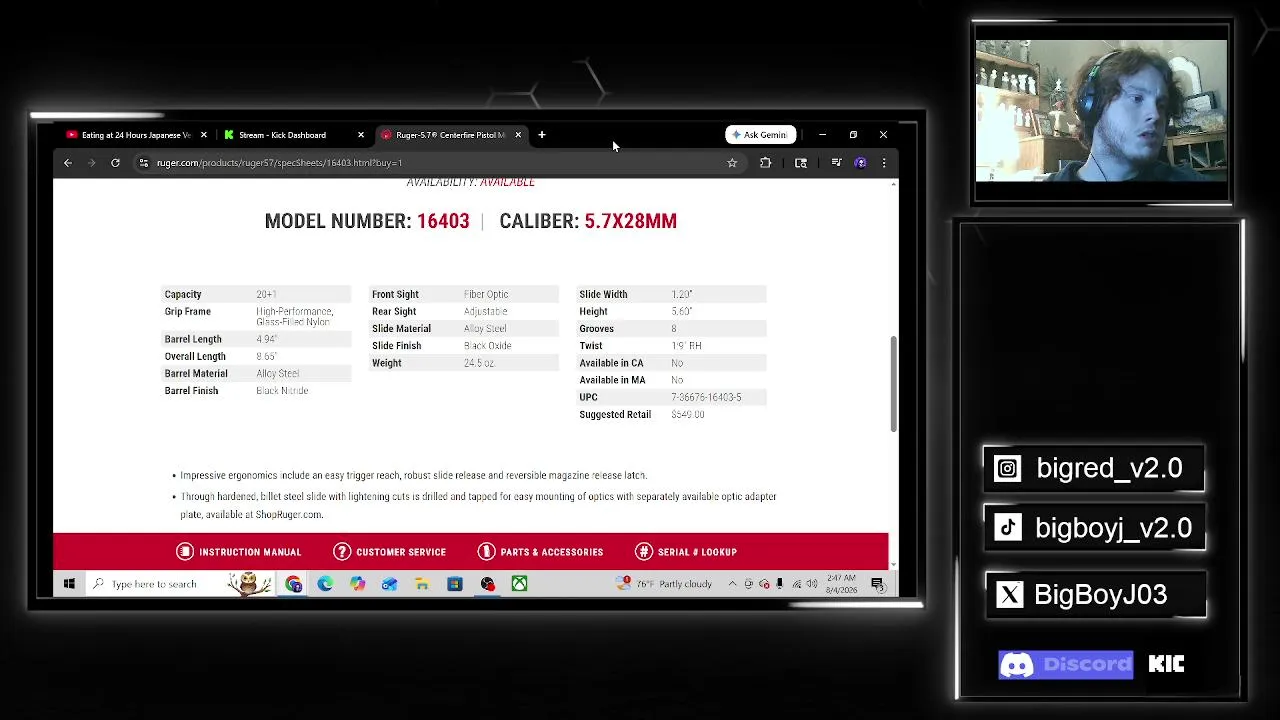The height and width of the screenshot is (720, 1280).
Task: Open Microsoft Edge from the taskbar
Action: (325, 584)
